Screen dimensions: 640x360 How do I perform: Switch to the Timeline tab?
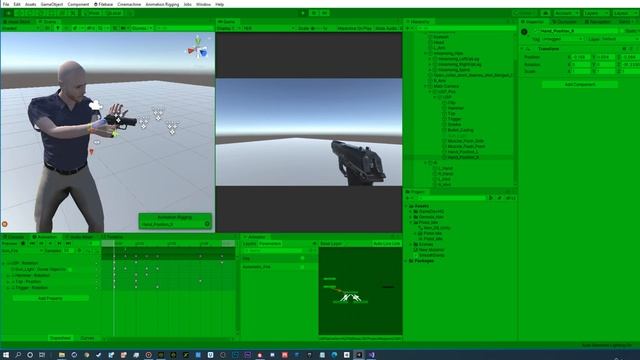(x=113, y=237)
